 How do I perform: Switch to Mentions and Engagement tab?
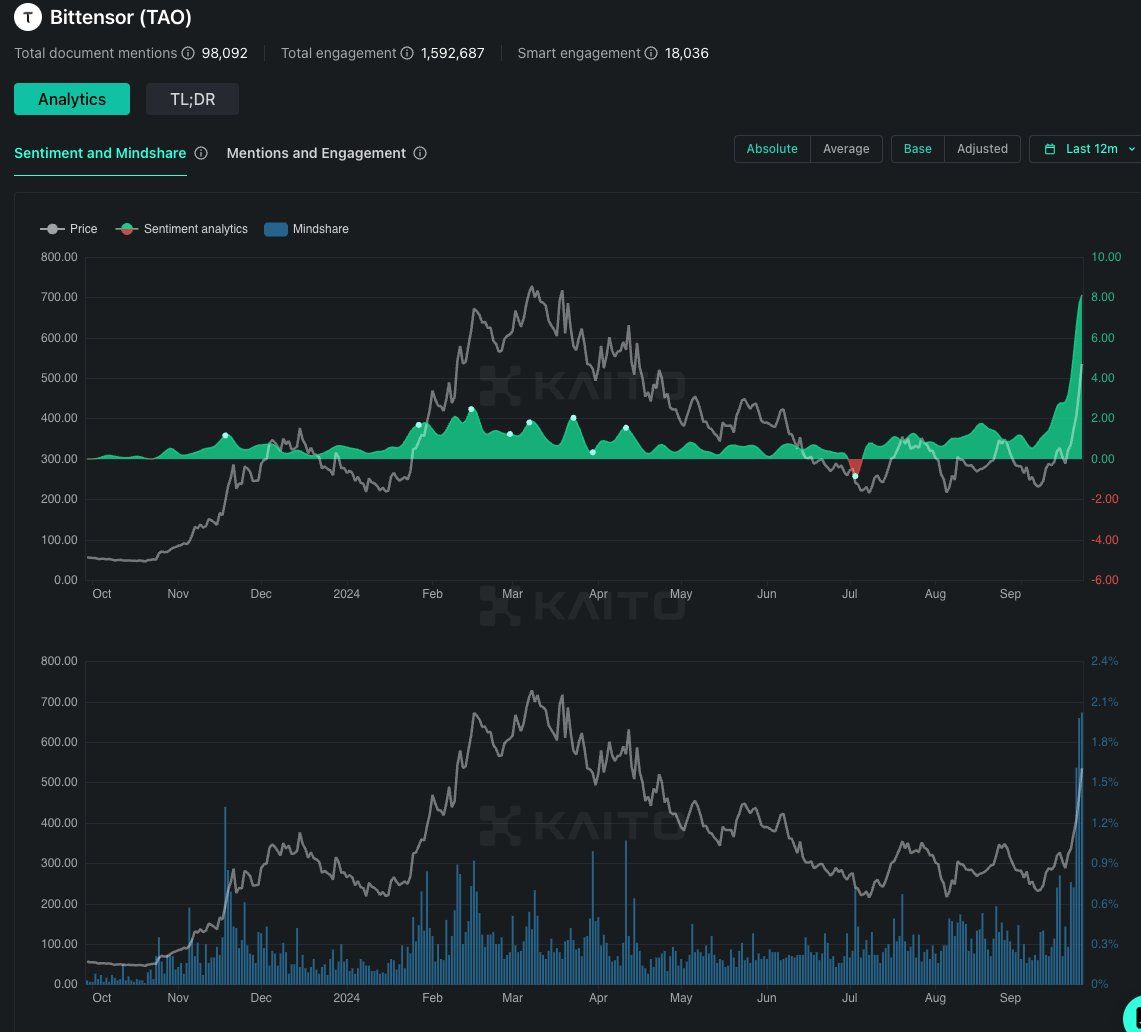pyautogui.click(x=316, y=153)
